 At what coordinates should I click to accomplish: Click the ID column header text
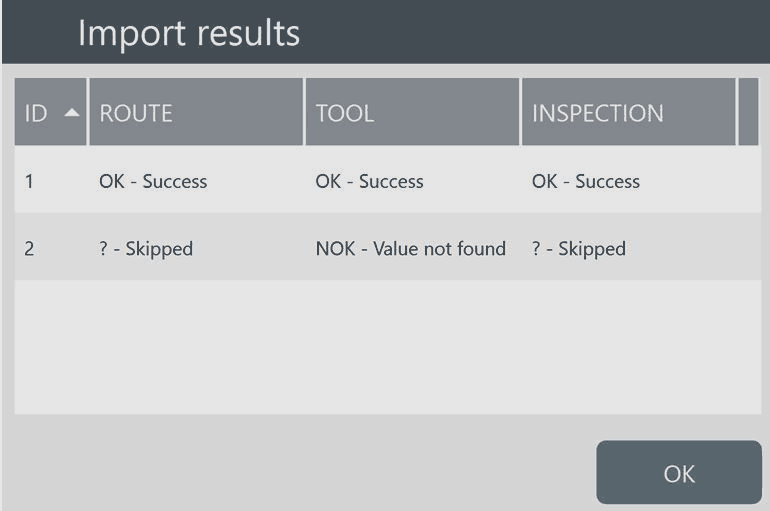[35, 114]
